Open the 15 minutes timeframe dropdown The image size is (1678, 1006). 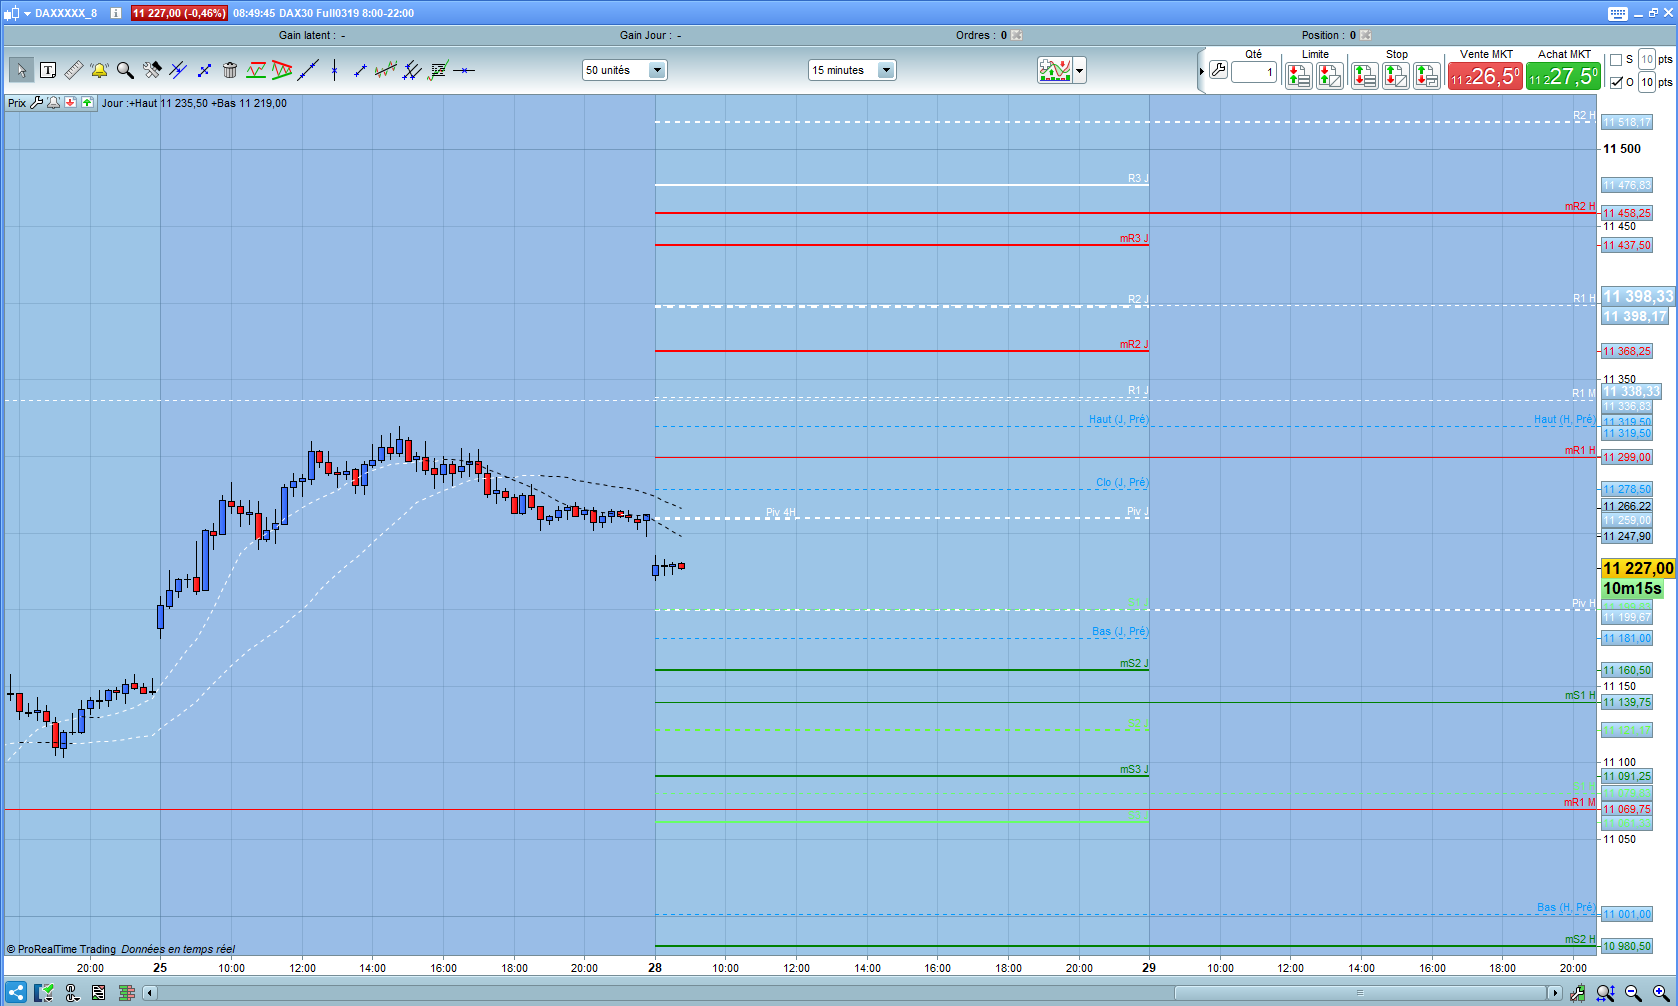(852, 70)
